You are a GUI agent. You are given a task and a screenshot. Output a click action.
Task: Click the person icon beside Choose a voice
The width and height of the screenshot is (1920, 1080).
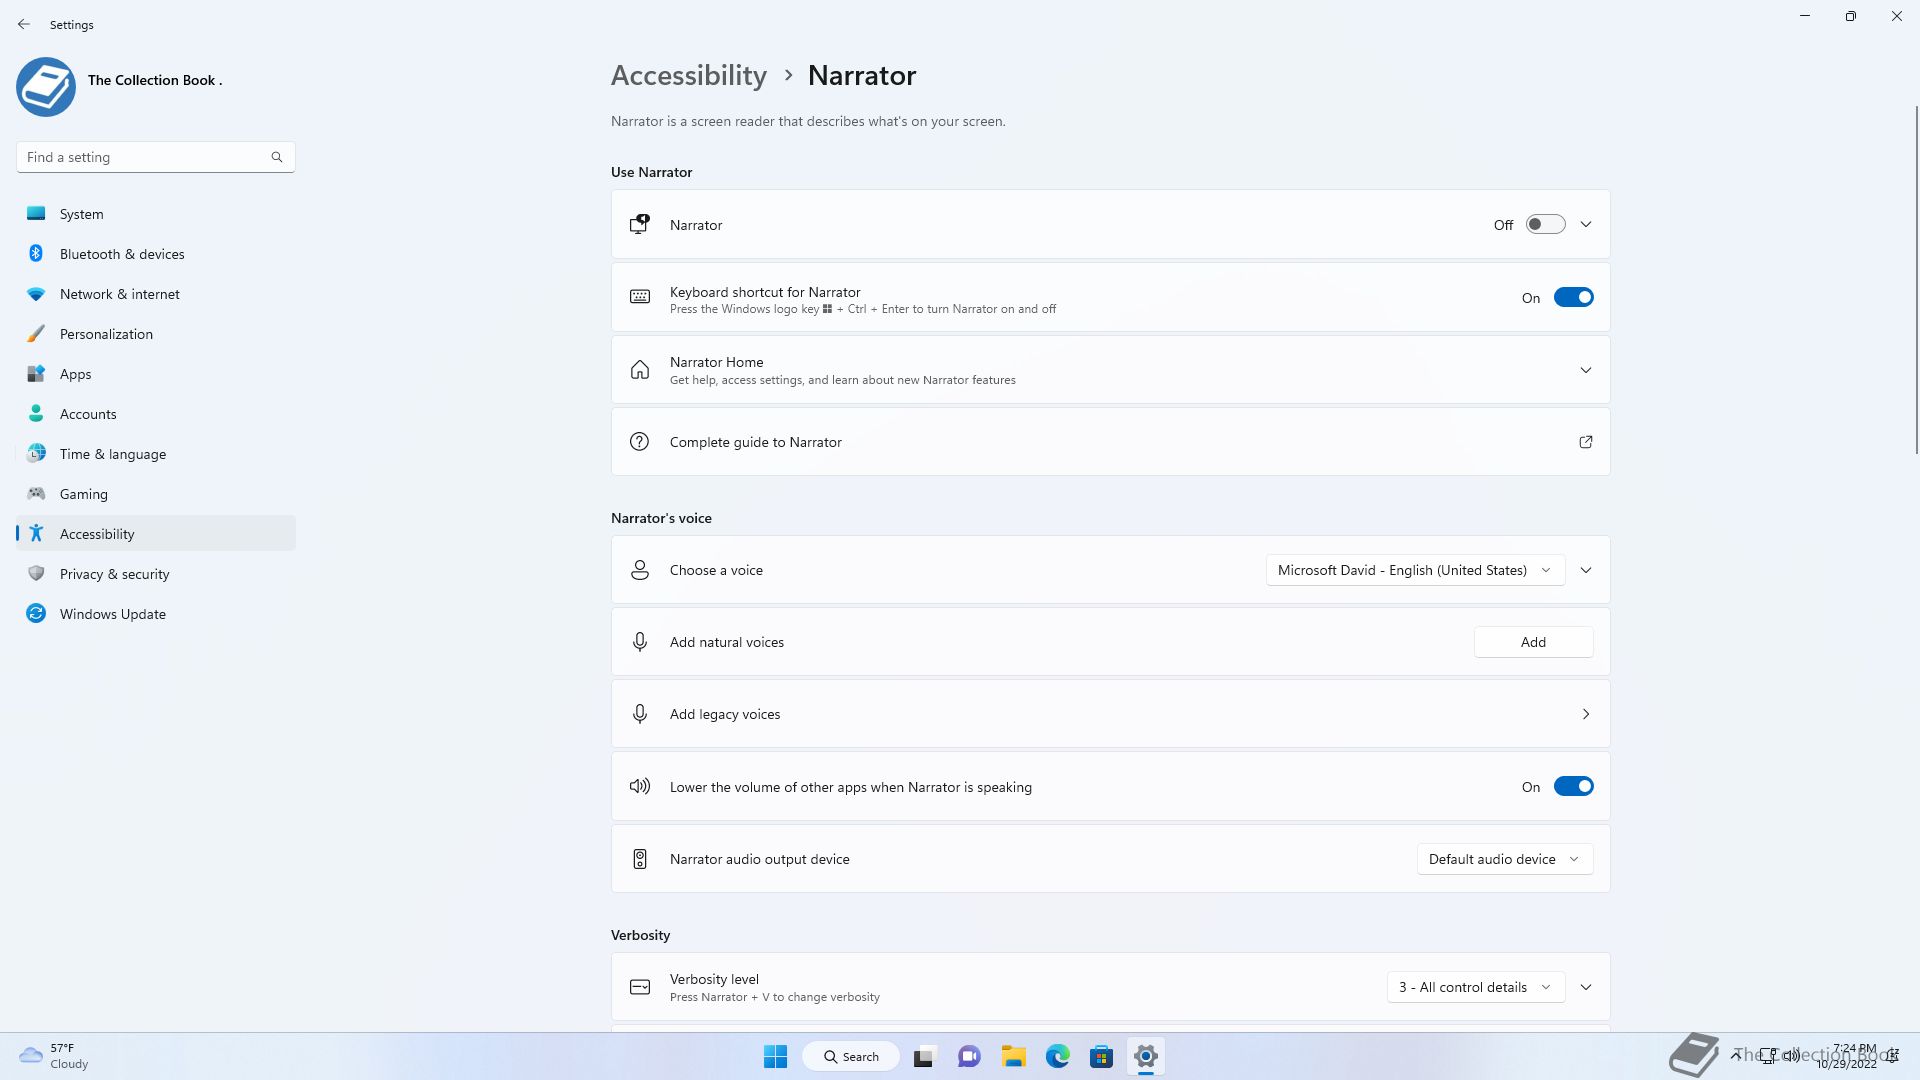640,570
